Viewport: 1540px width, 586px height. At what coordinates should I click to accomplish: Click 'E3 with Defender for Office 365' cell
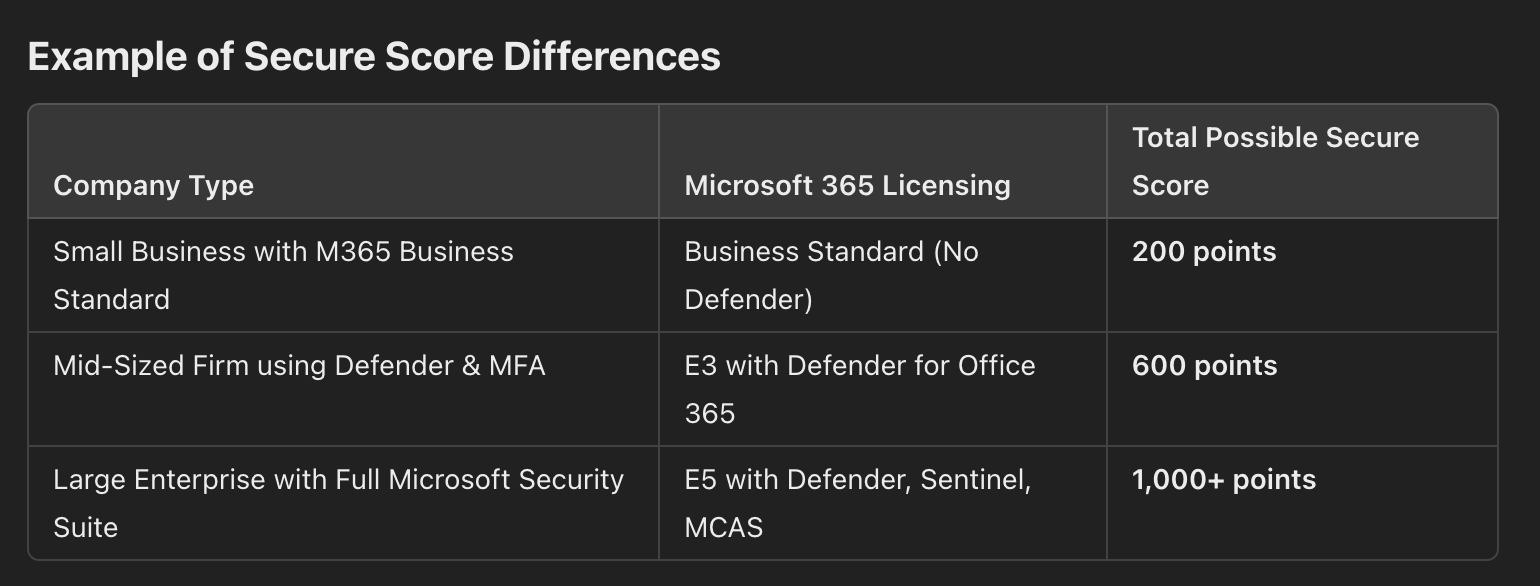[x=859, y=389]
